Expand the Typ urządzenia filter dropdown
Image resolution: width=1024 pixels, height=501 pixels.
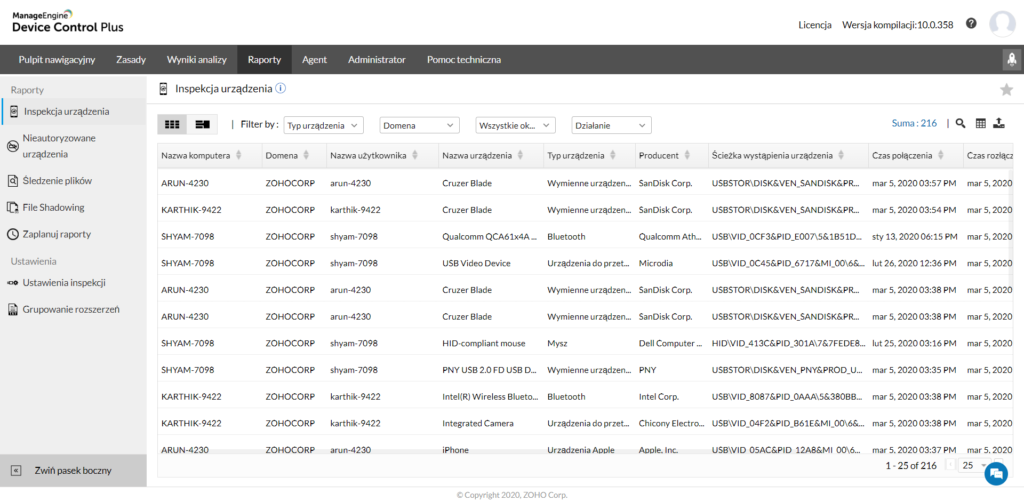click(323, 125)
